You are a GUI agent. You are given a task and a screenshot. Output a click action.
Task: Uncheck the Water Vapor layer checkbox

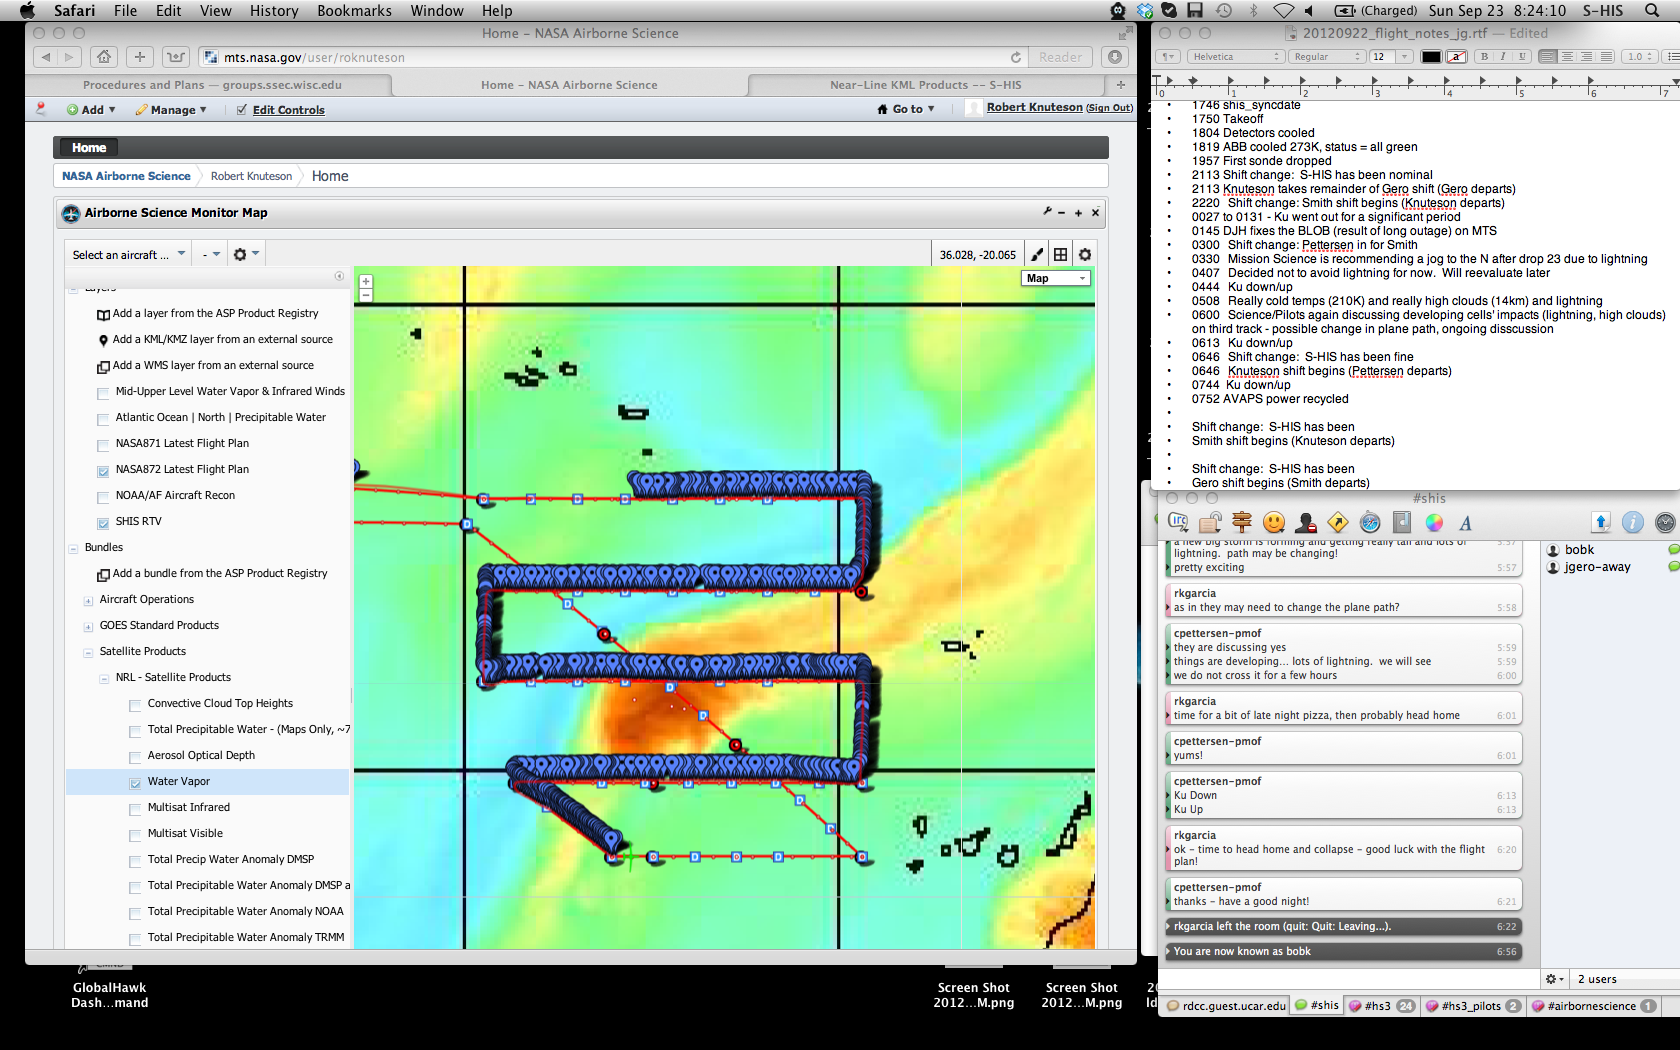click(135, 783)
